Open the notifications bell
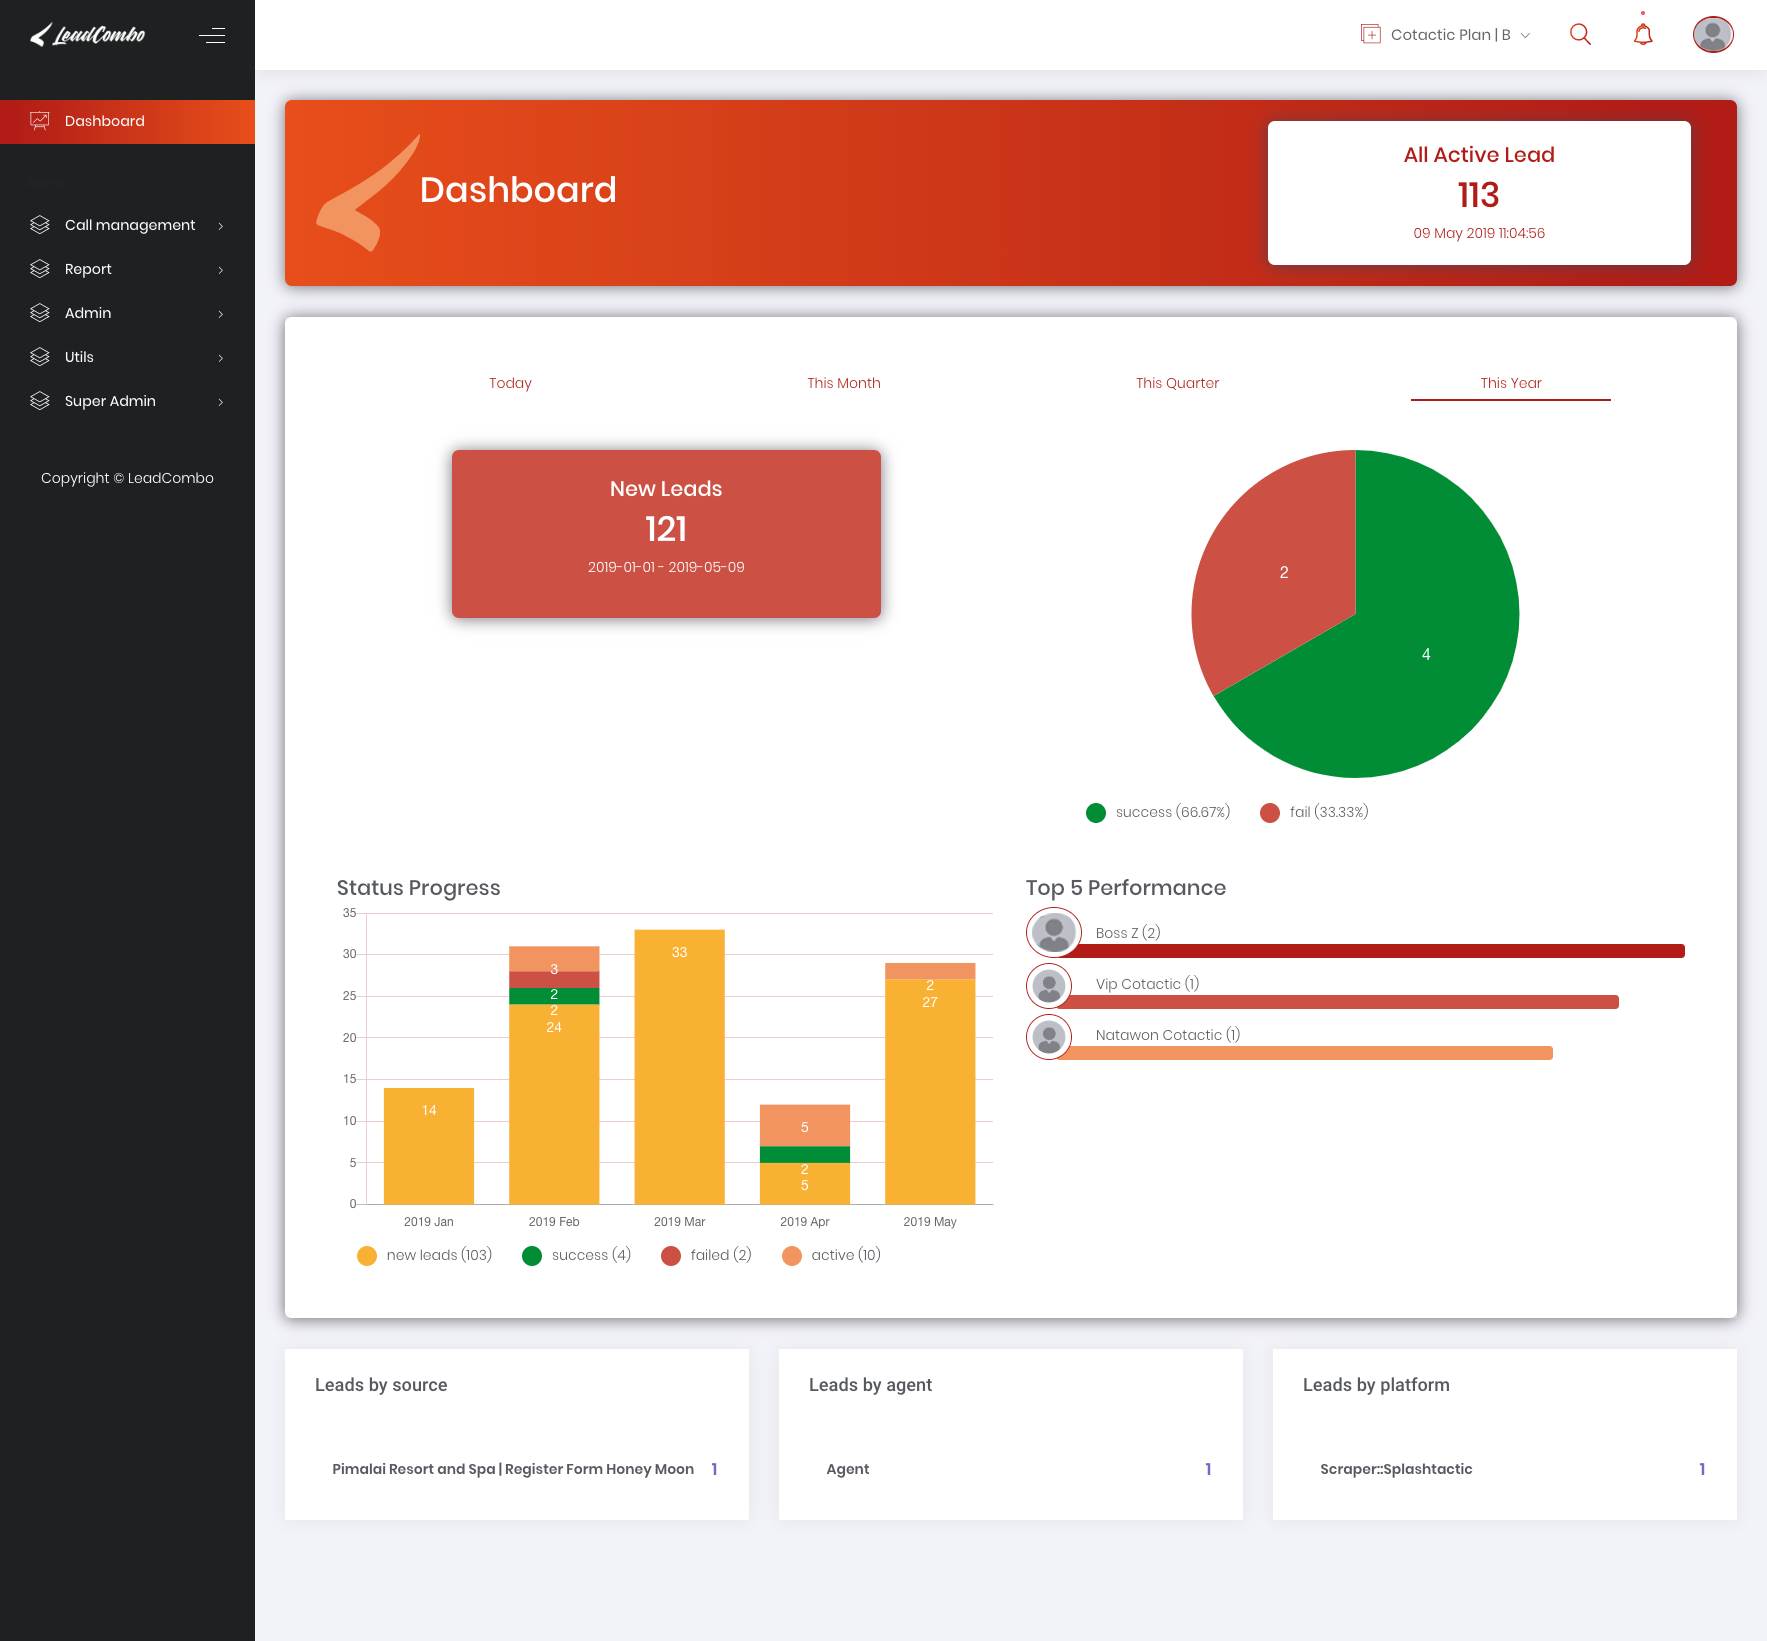 pos(1643,35)
